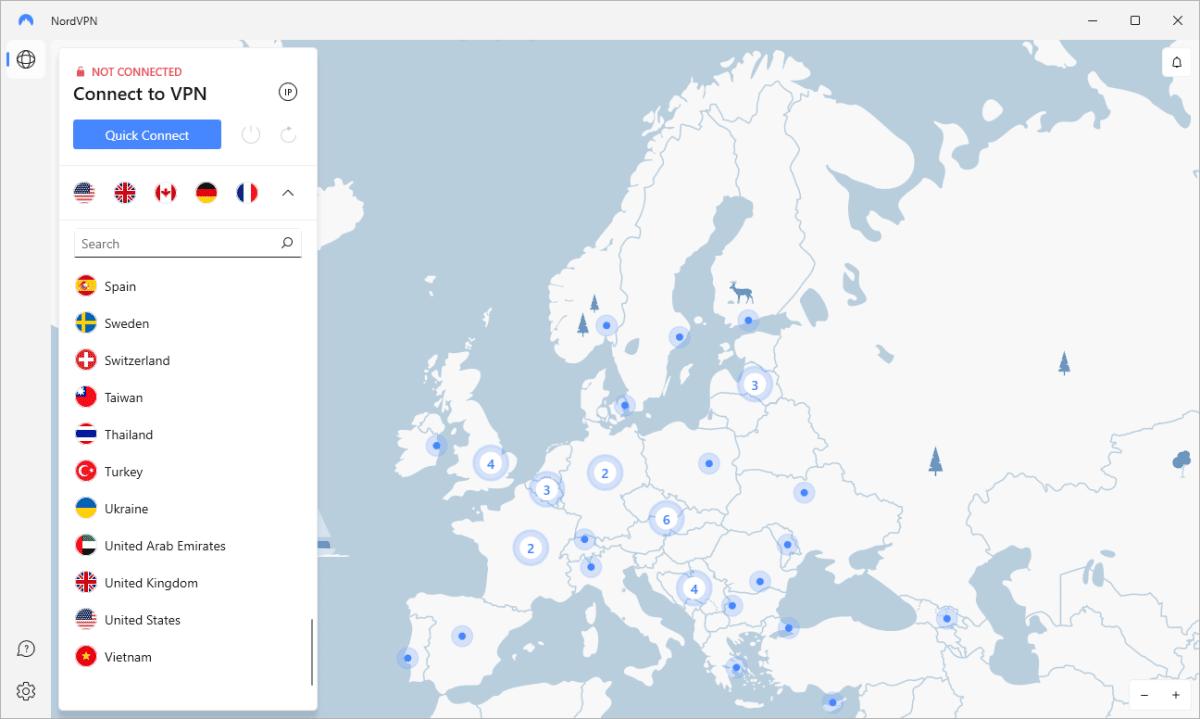Click the country list scrollbar
The height and width of the screenshot is (719, 1200).
point(312,651)
